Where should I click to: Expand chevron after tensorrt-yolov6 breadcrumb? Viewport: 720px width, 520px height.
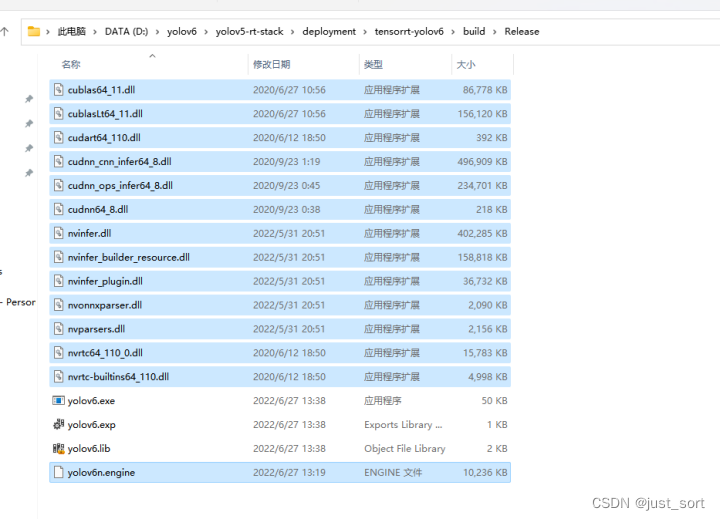pos(453,32)
